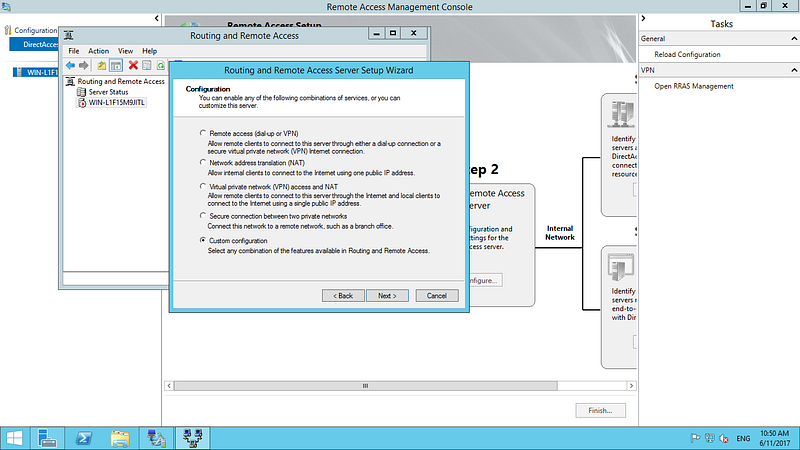The width and height of the screenshot is (800, 450).
Task: Click the upper servers icon in Step 3
Action: point(622,114)
